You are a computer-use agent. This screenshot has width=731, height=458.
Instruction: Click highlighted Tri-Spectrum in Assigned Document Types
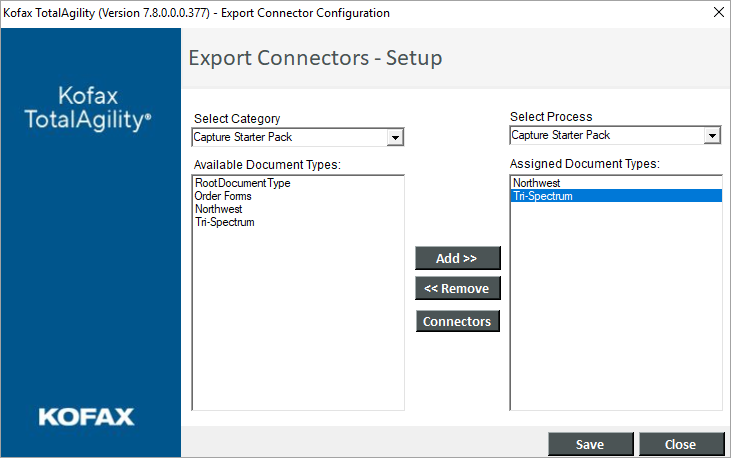543,196
